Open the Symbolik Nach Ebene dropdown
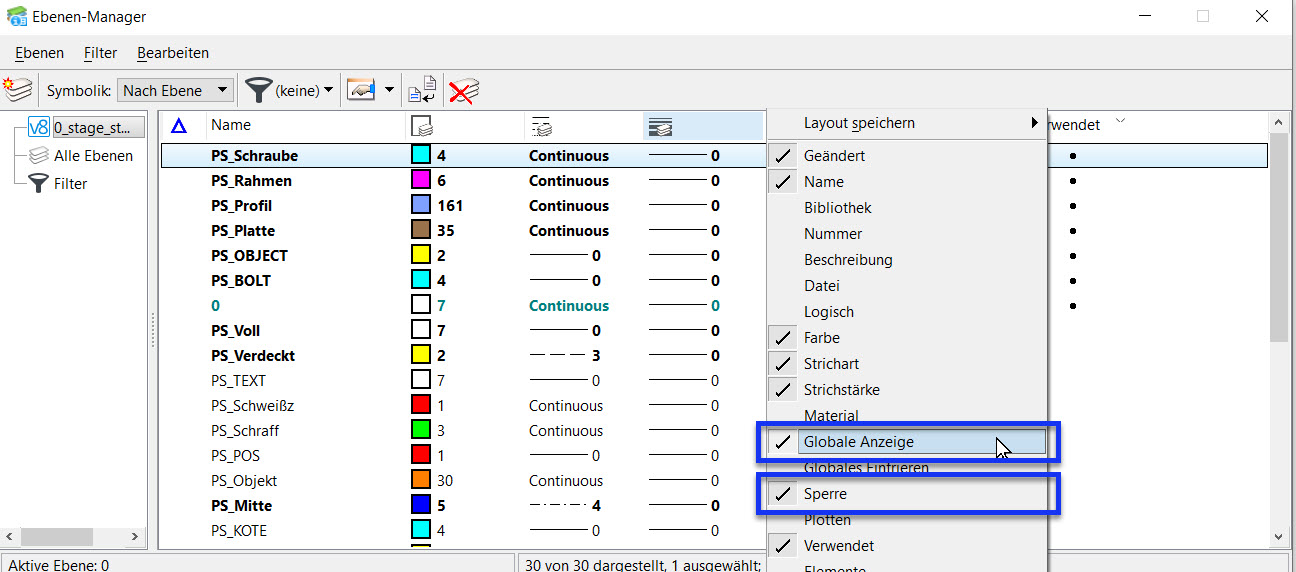This screenshot has height=572, width=1296. [175, 90]
